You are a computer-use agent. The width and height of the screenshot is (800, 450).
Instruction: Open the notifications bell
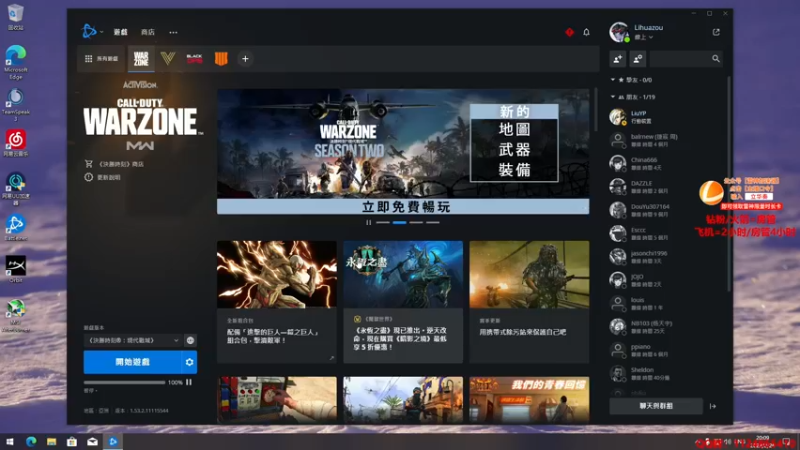(x=586, y=32)
